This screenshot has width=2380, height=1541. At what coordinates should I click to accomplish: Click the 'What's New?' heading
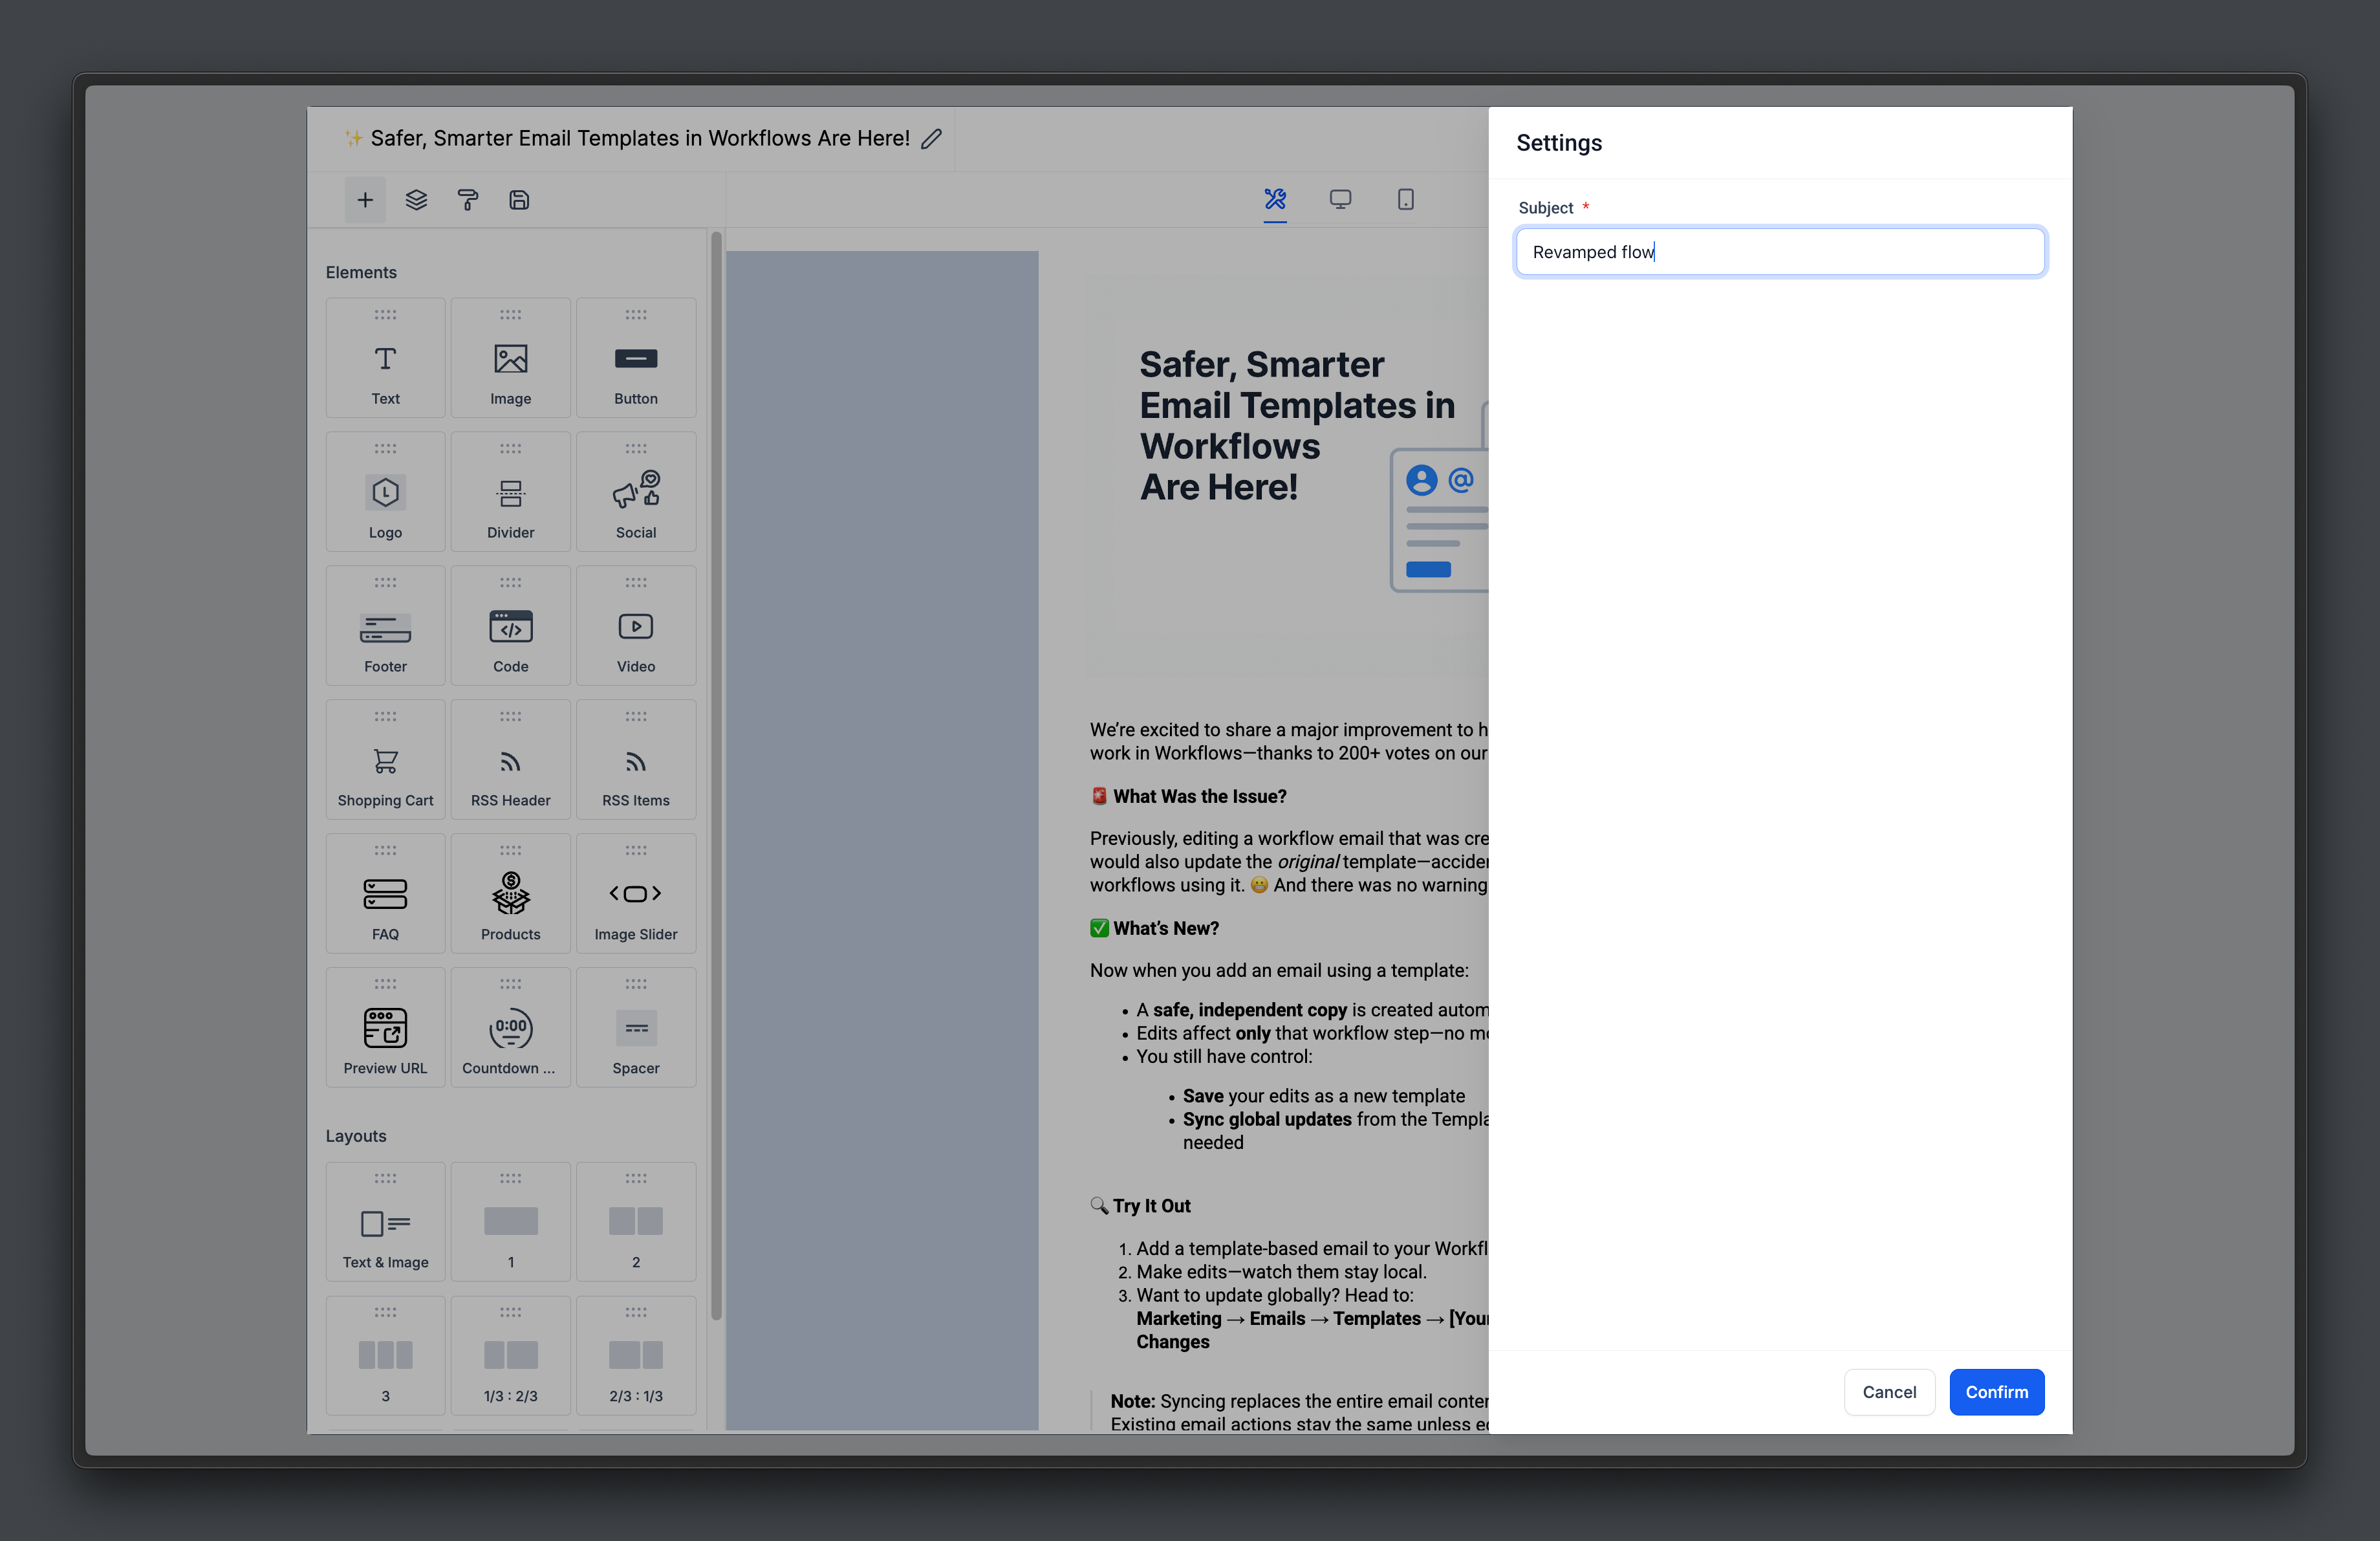coord(1166,929)
